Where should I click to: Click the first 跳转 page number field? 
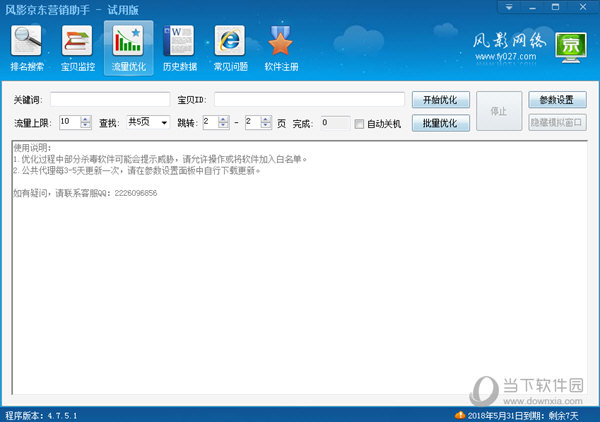point(210,122)
